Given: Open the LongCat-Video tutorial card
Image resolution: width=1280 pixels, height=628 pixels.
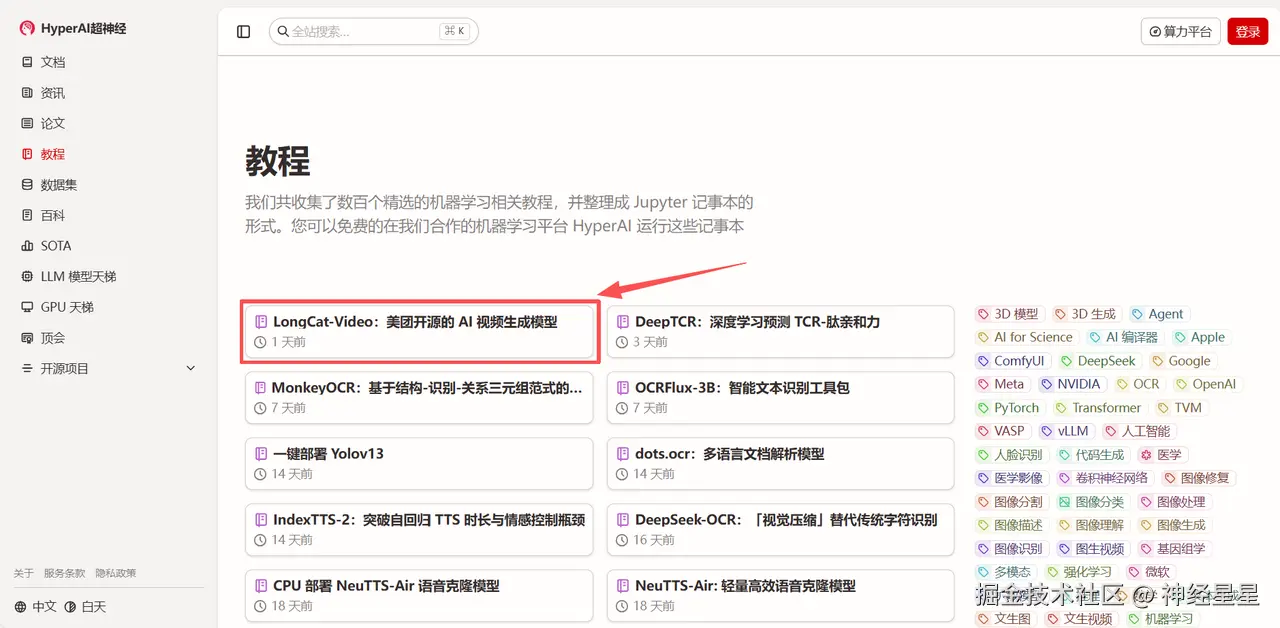Looking at the screenshot, I should 419,331.
